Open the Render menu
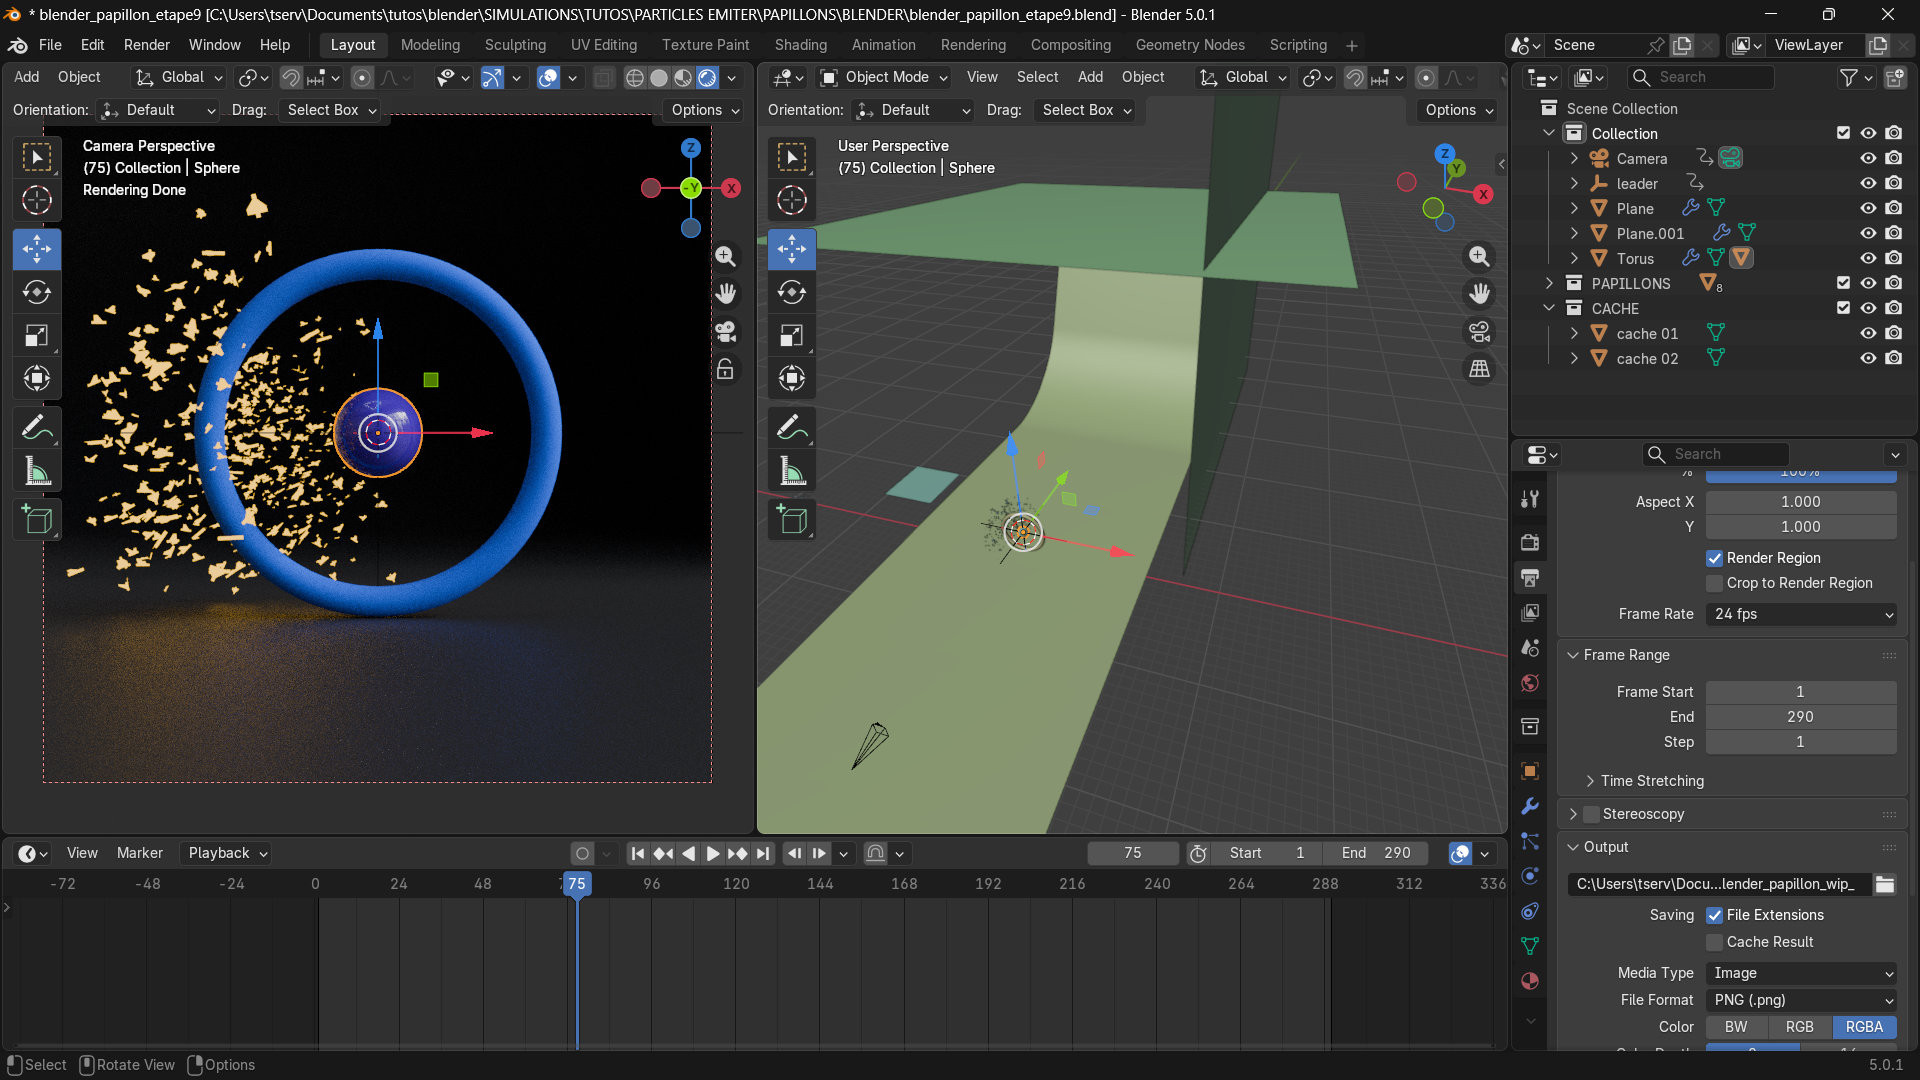Viewport: 1920px width, 1080px height. pyautogui.click(x=146, y=45)
